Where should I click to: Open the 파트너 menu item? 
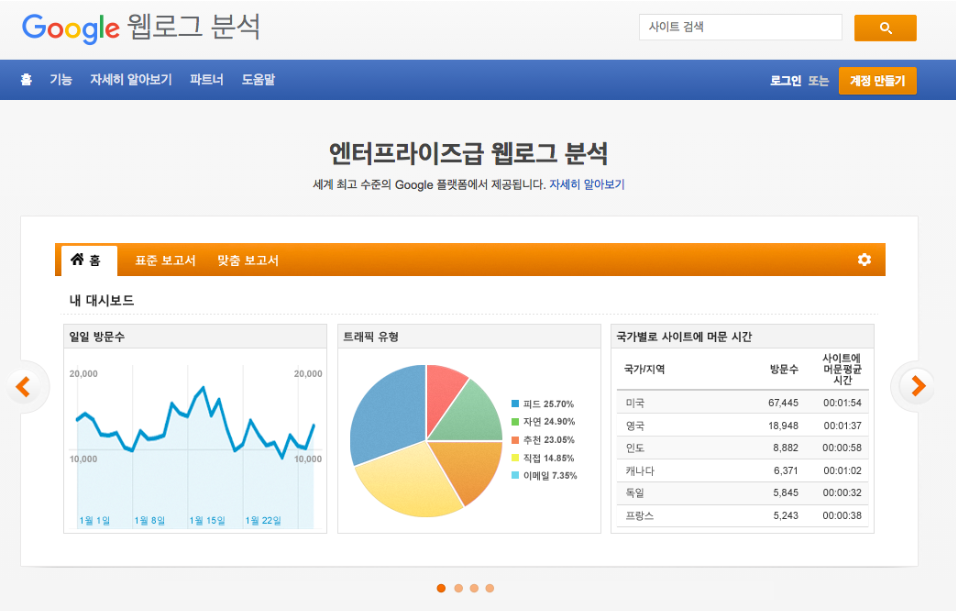click(x=207, y=79)
